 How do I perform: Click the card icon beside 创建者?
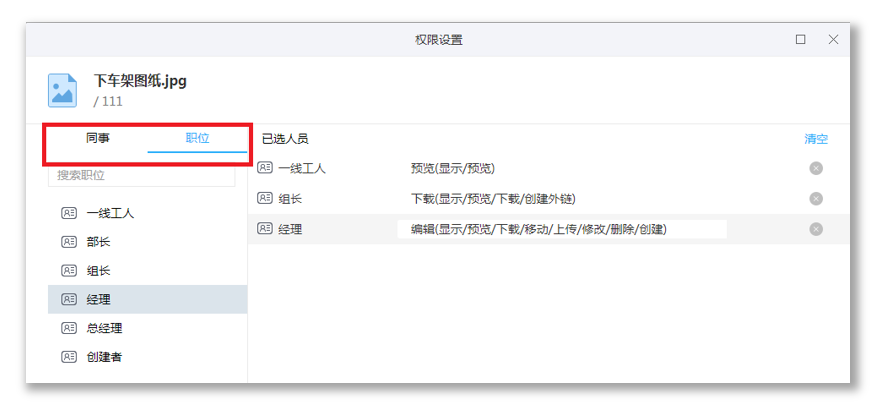click(69, 357)
